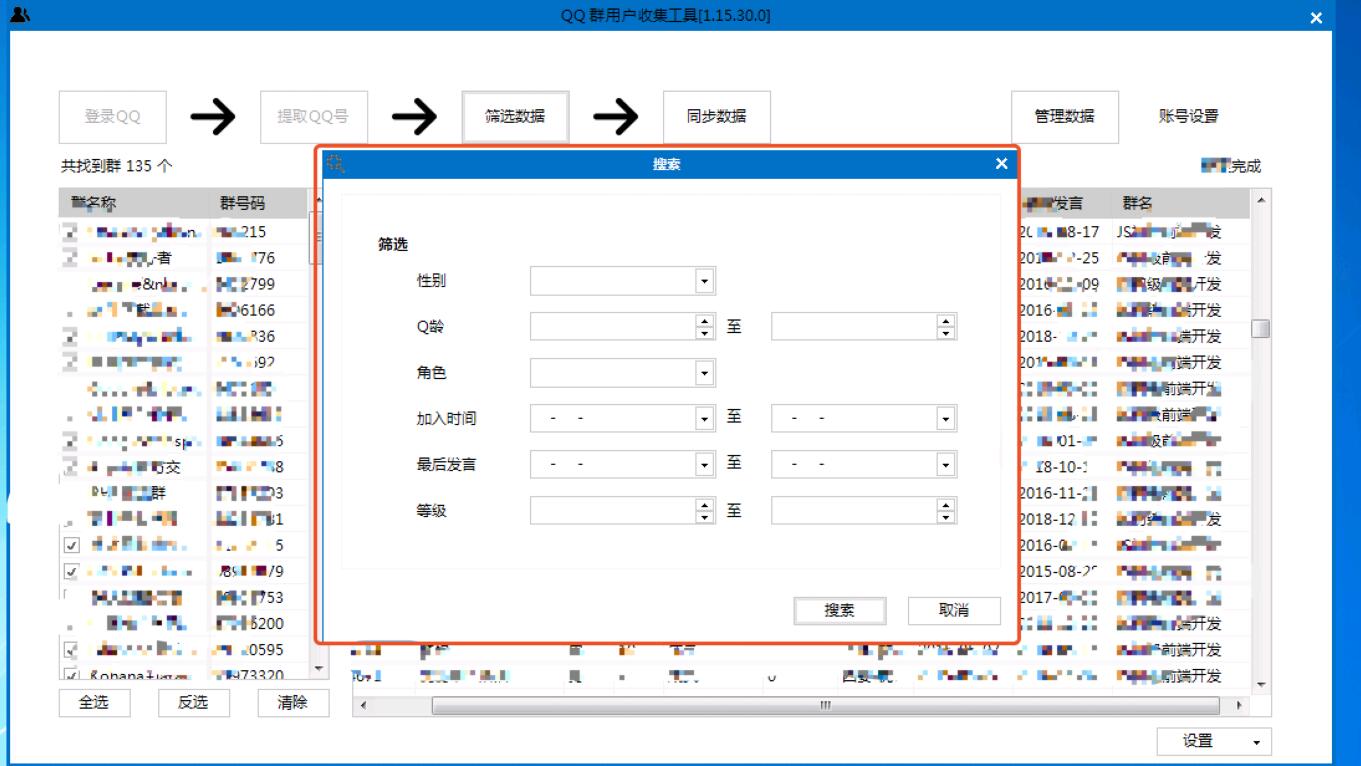The height and width of the screenshot is (766, 1361).
Task: Click the down arrow of the group list's scrollbar
Action: point(319,668)
